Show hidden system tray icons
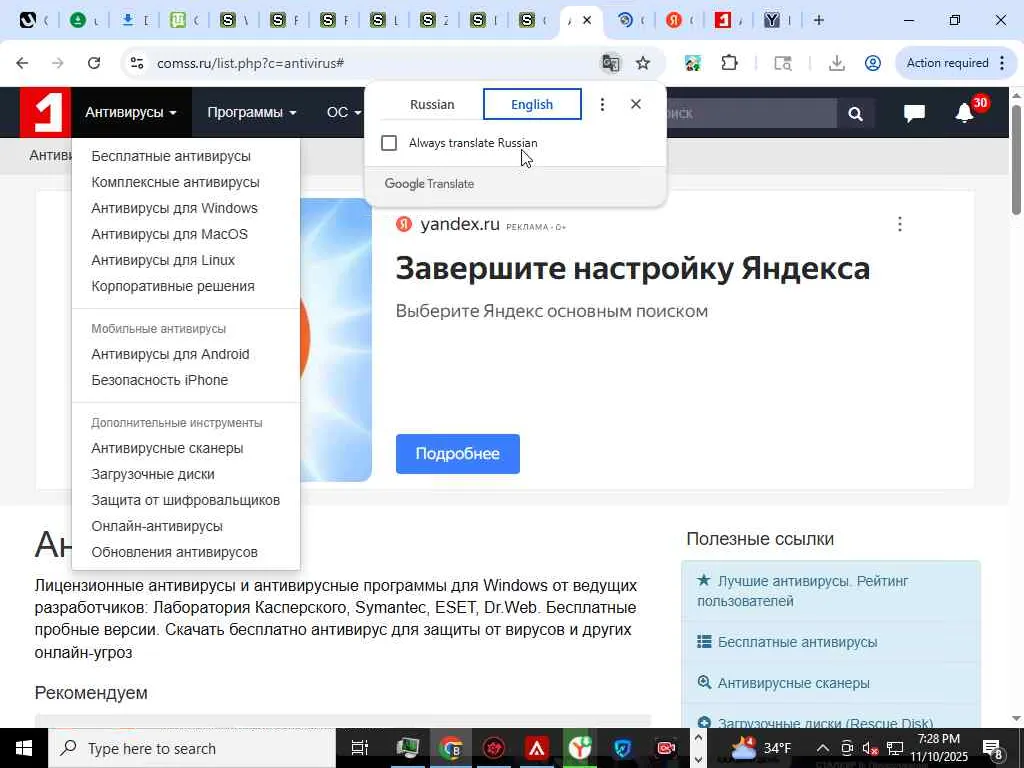Screen dimensions: 1024x768 pos(822,748)
